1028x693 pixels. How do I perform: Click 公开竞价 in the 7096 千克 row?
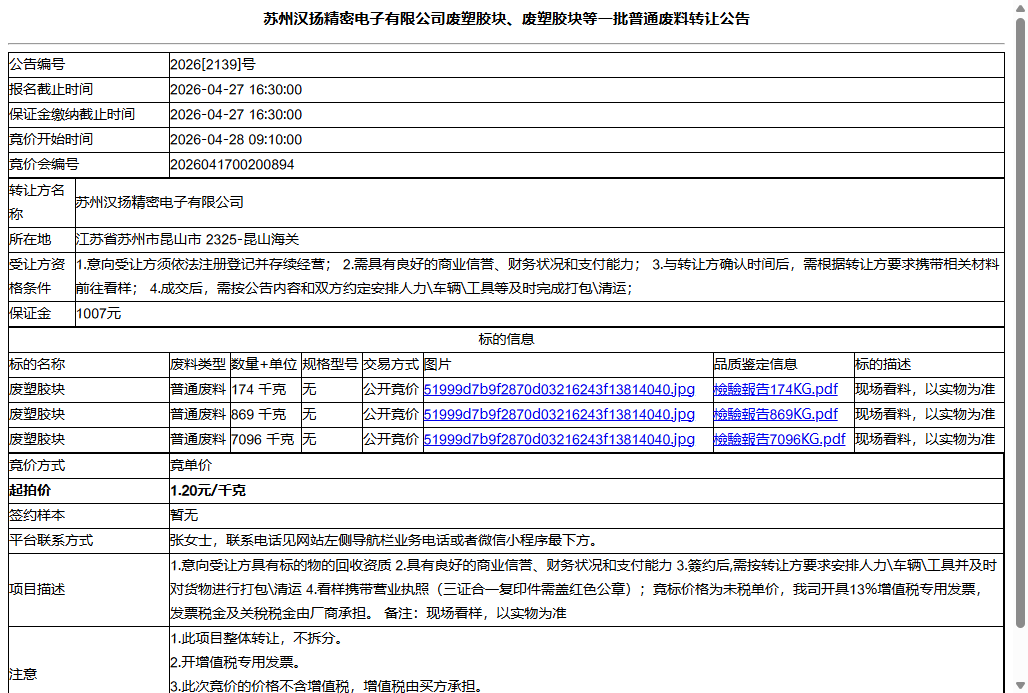391,439
